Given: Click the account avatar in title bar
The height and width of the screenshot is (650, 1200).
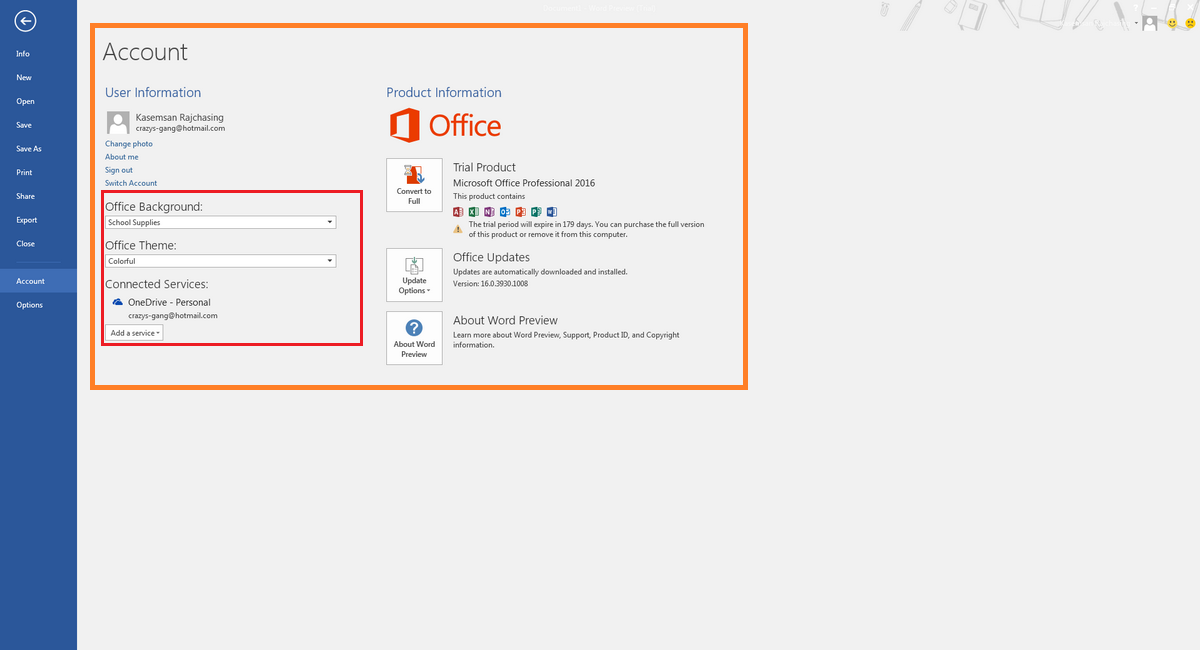Looking at the screenshot, I should tap(1150, 22).
